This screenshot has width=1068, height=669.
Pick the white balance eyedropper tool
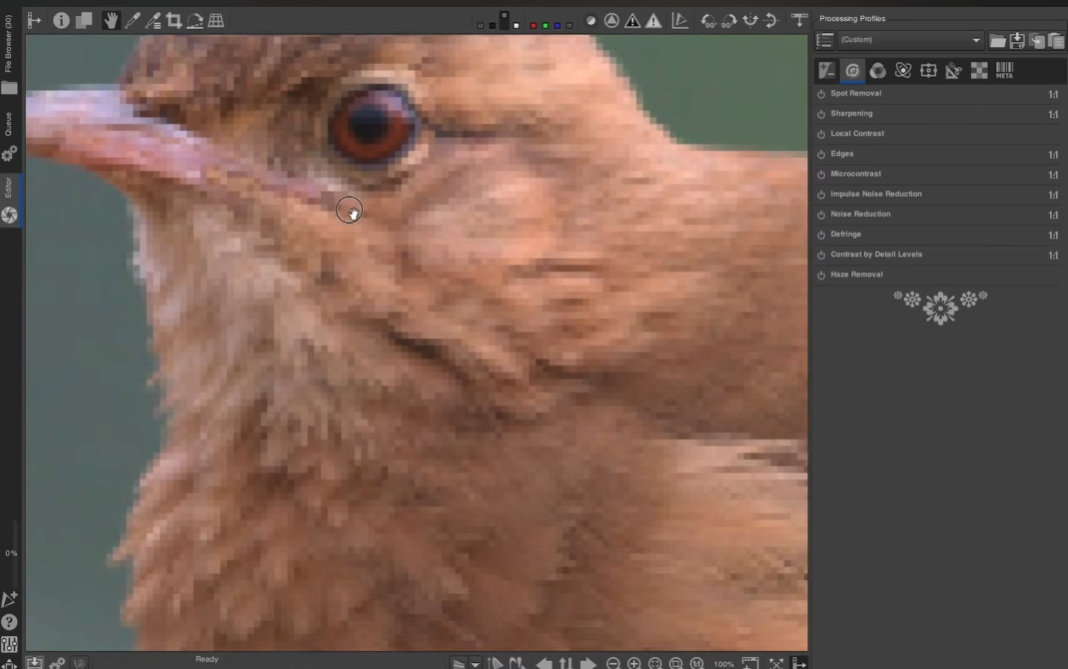coord(132,20)
